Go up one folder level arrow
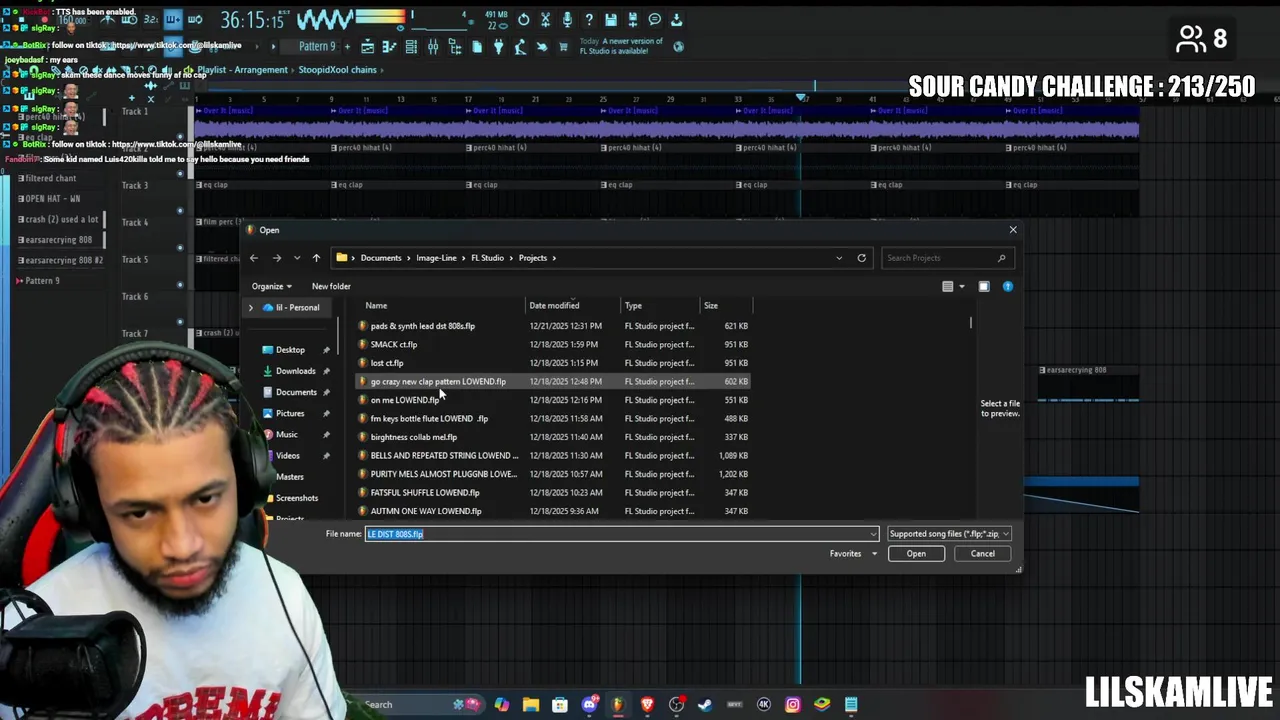 tap(316, 258)
